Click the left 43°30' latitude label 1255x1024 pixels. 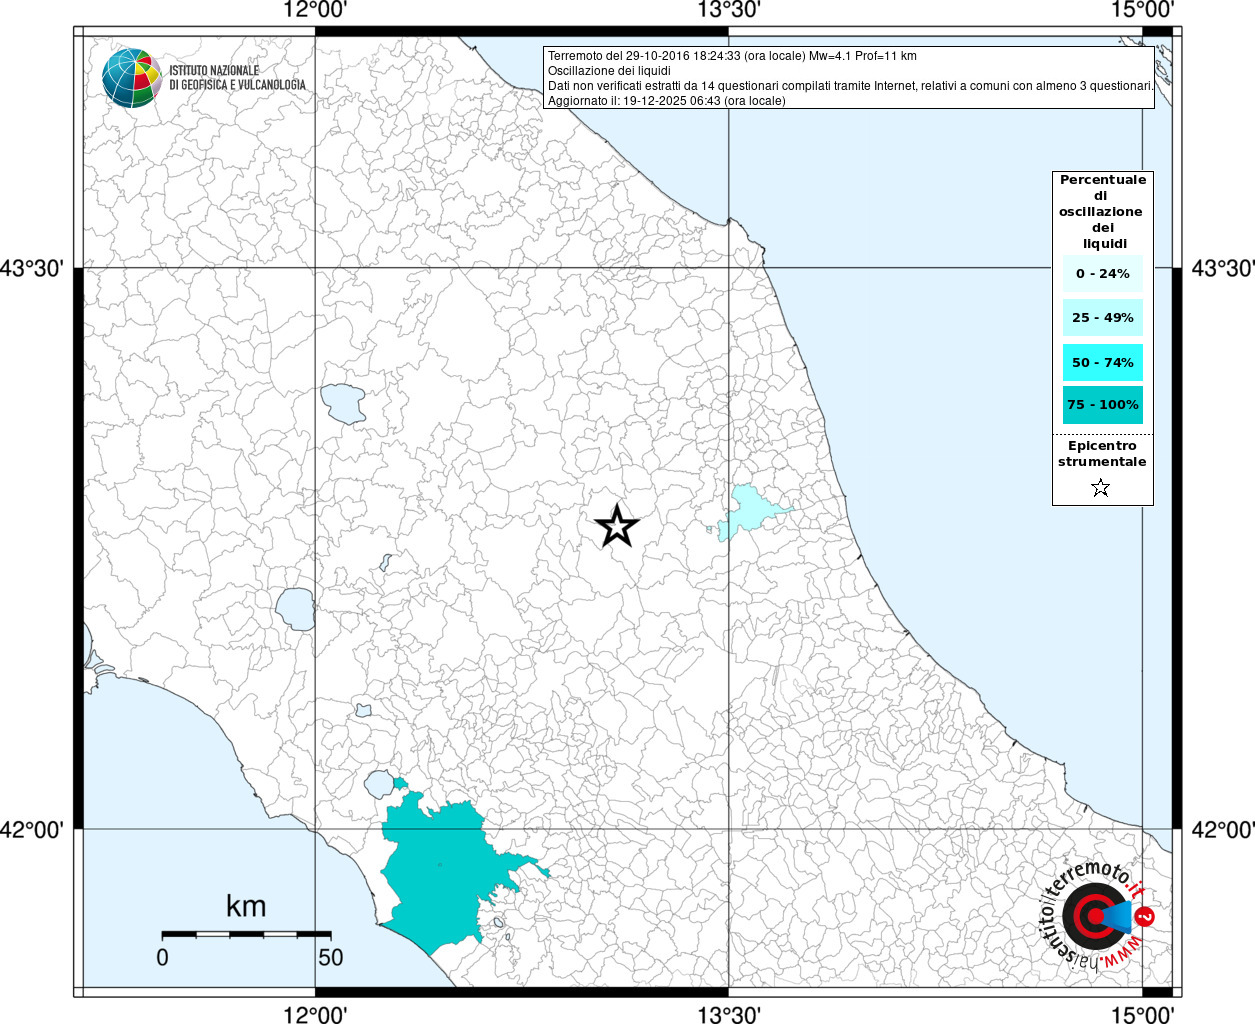tap(33, 268)
